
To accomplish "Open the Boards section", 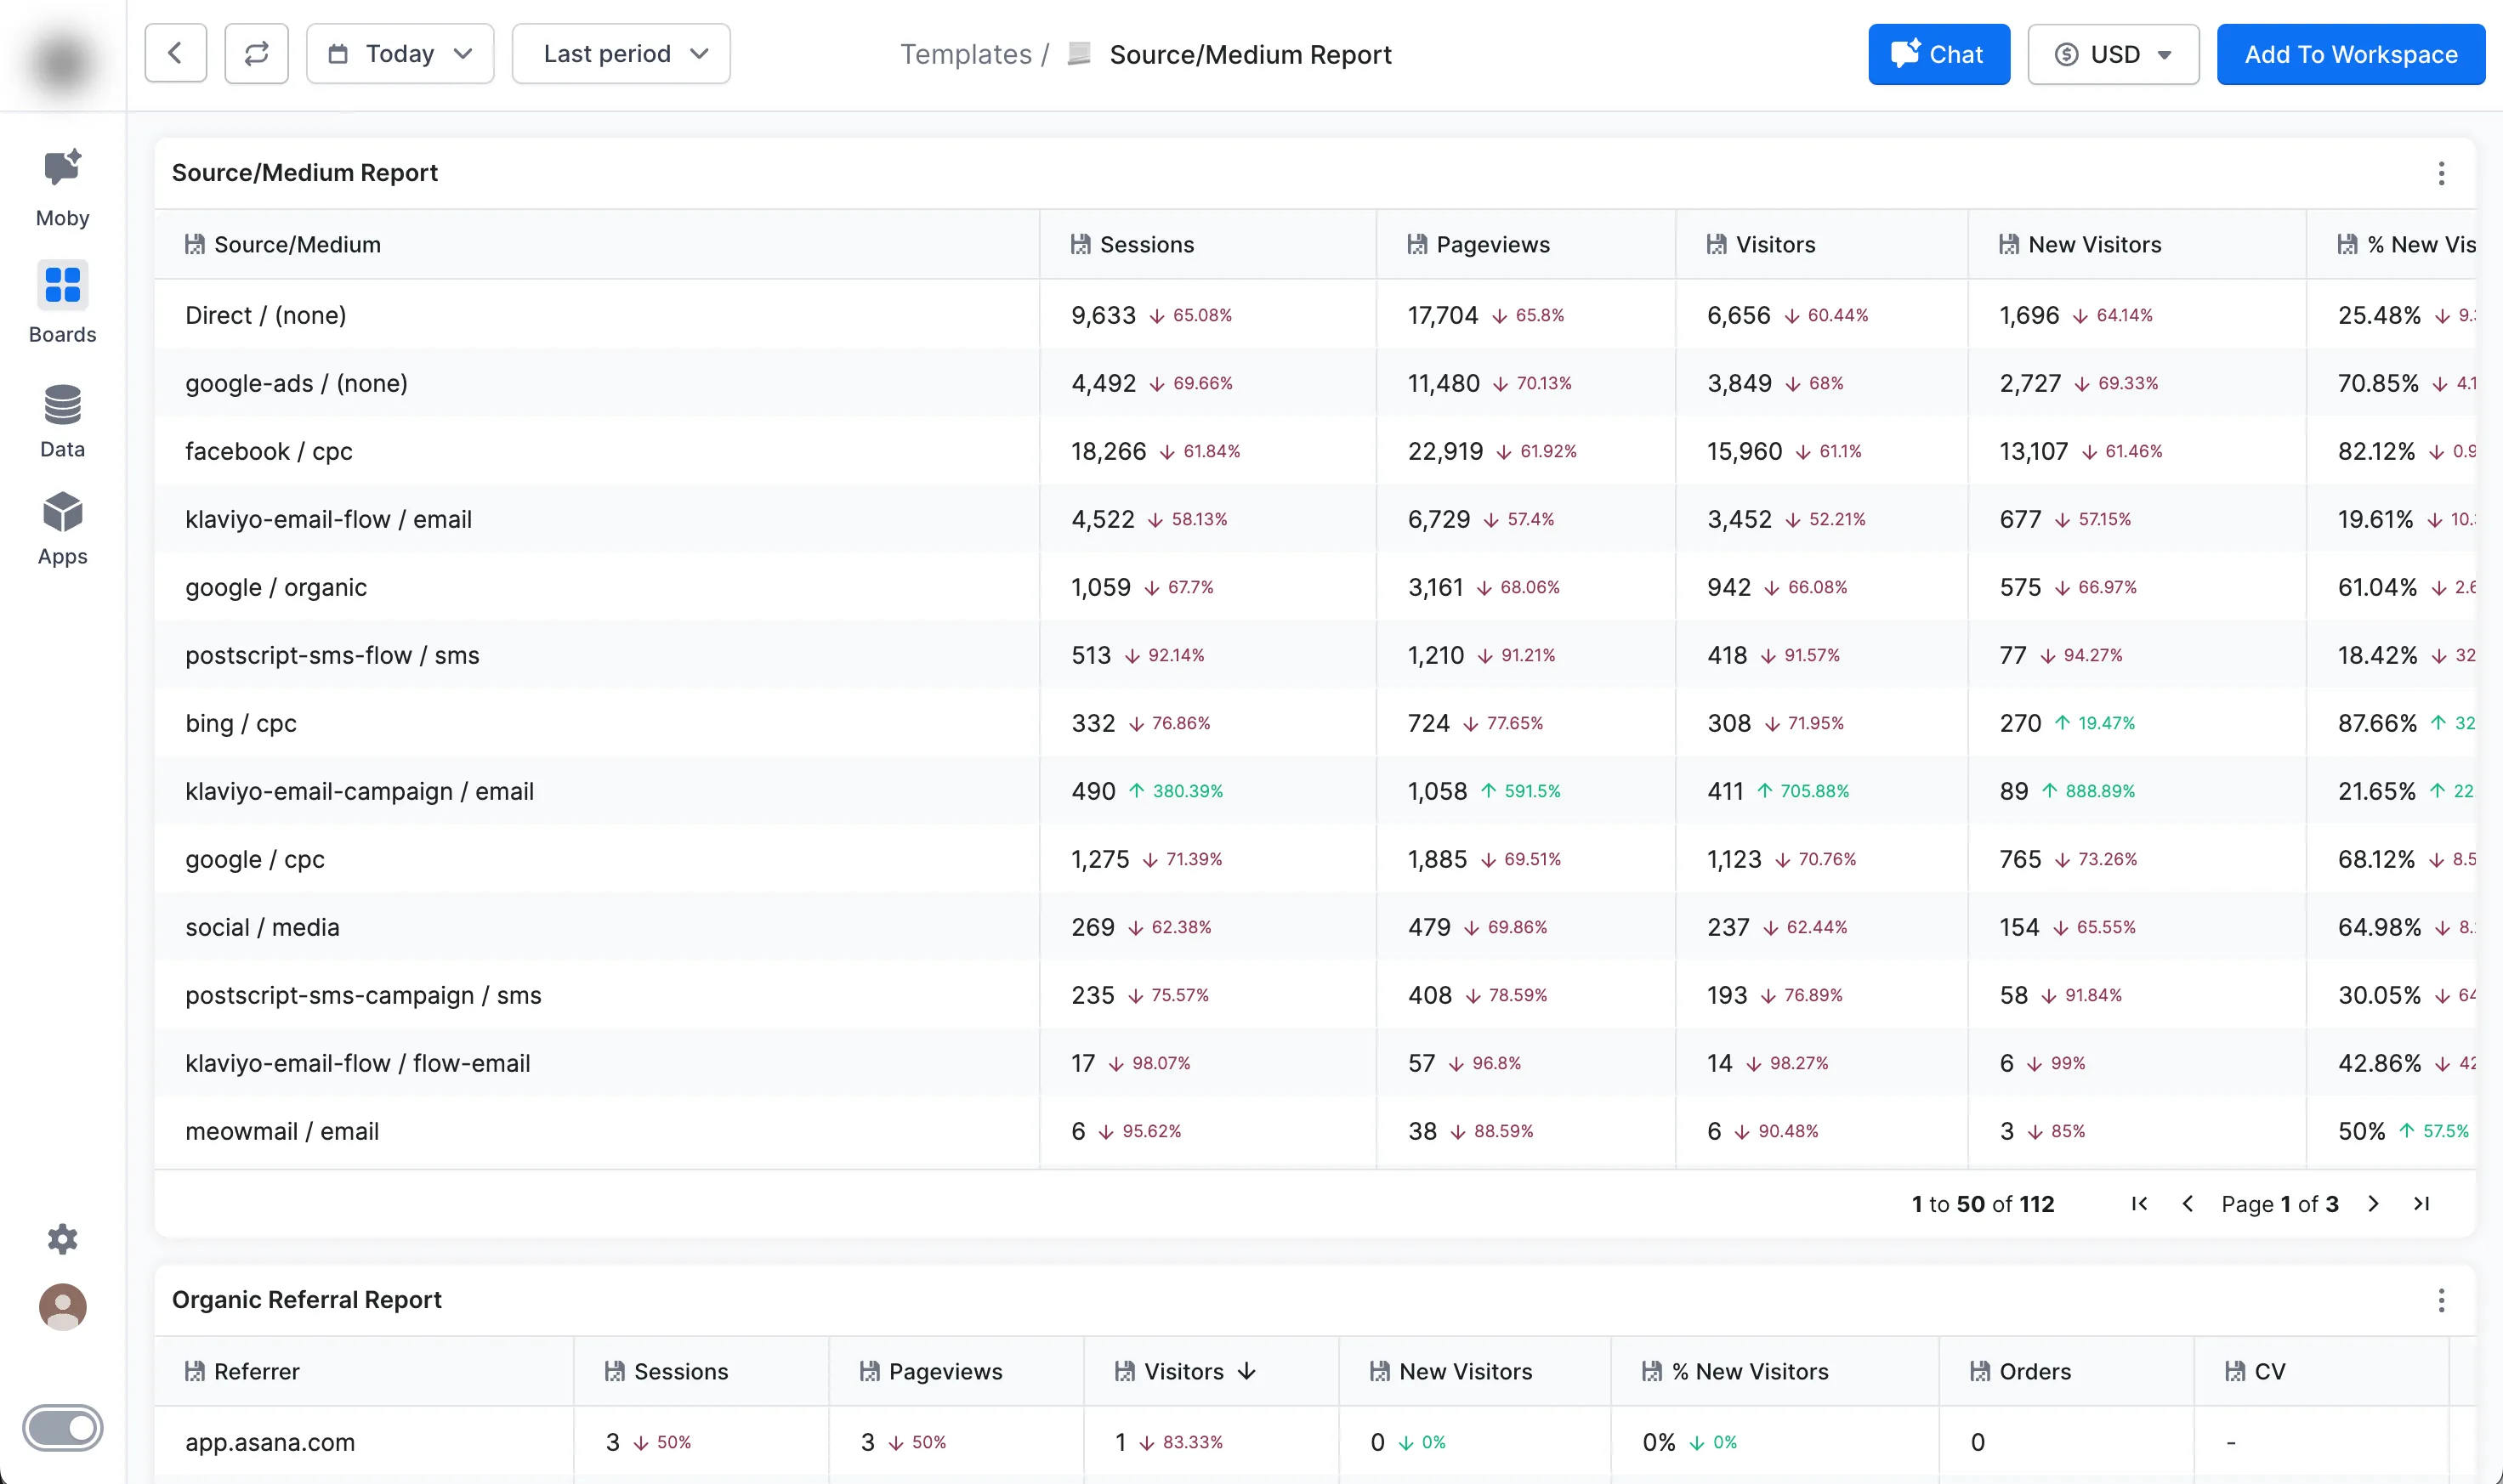I will 62,302.
